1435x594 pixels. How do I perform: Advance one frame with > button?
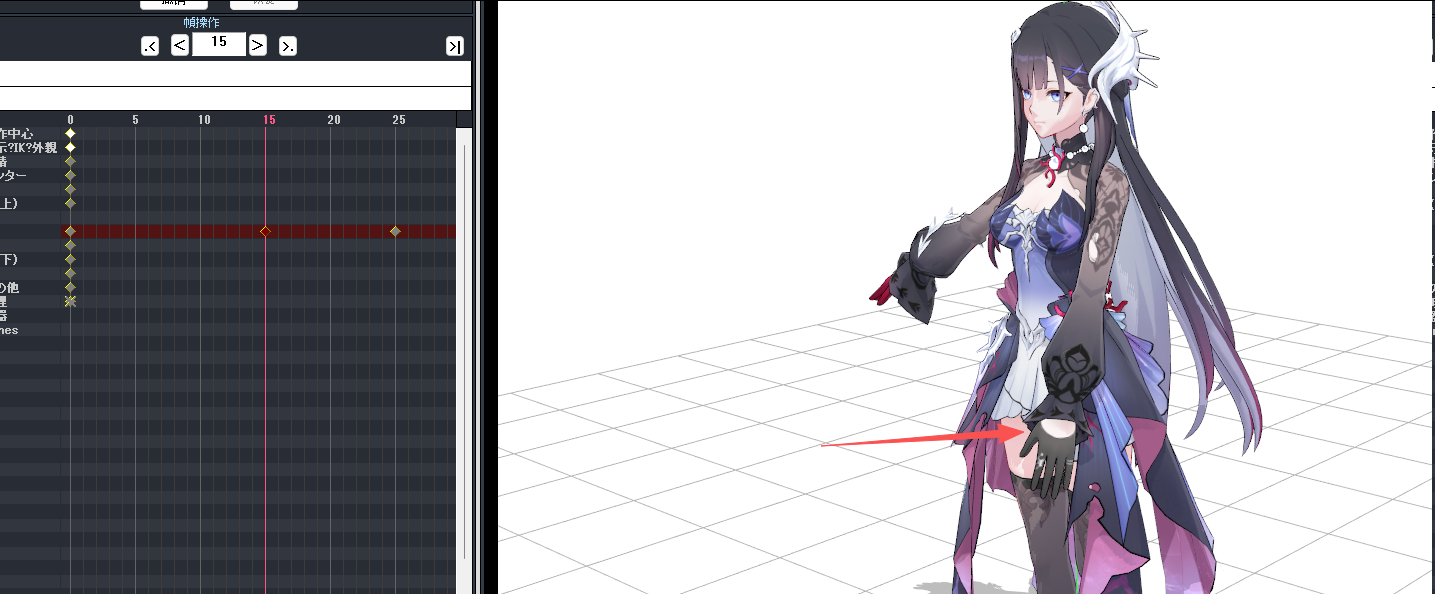coord(257,44)
